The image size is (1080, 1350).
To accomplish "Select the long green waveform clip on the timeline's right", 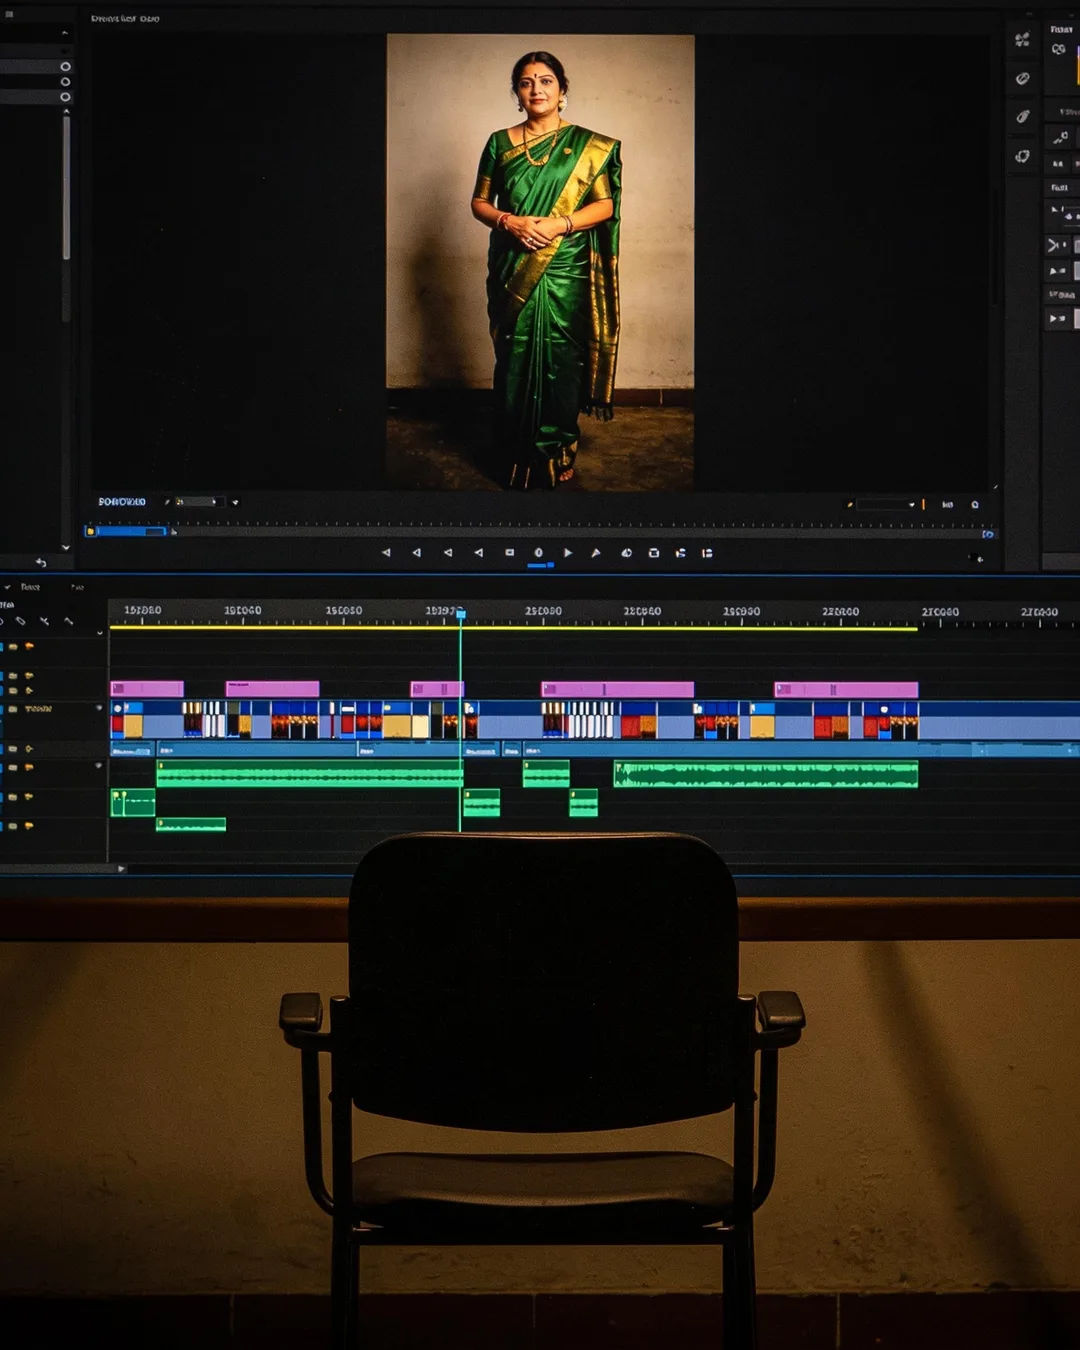I will click(x=766, y=774).
